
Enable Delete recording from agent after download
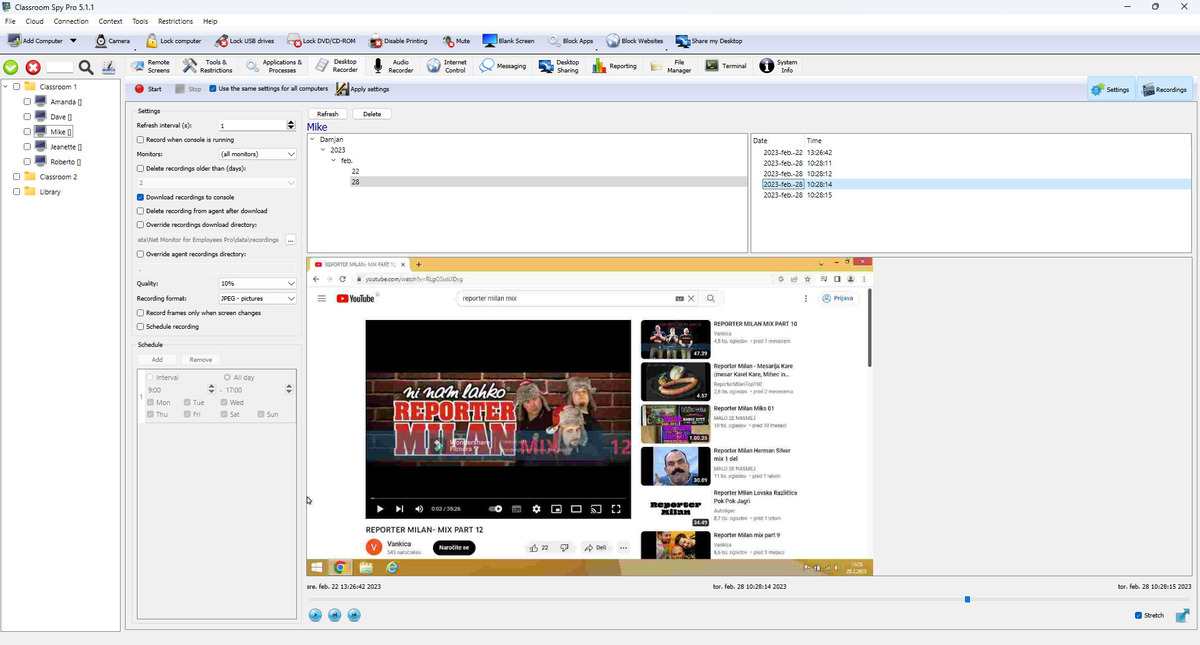[x=140, y=210]
